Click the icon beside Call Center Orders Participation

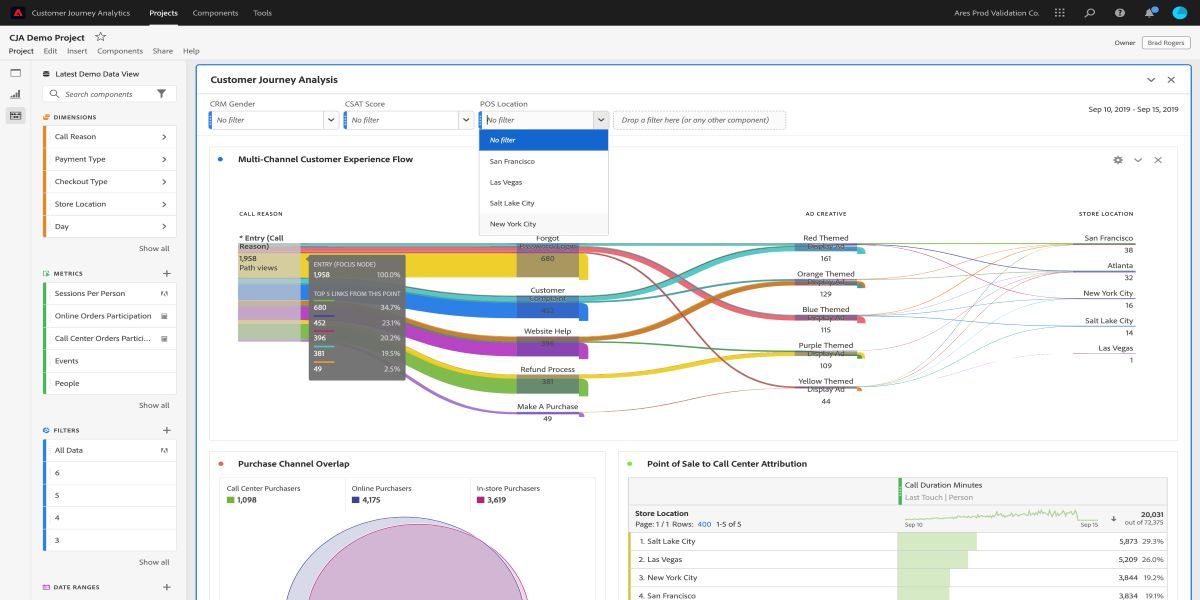(164, 339)
